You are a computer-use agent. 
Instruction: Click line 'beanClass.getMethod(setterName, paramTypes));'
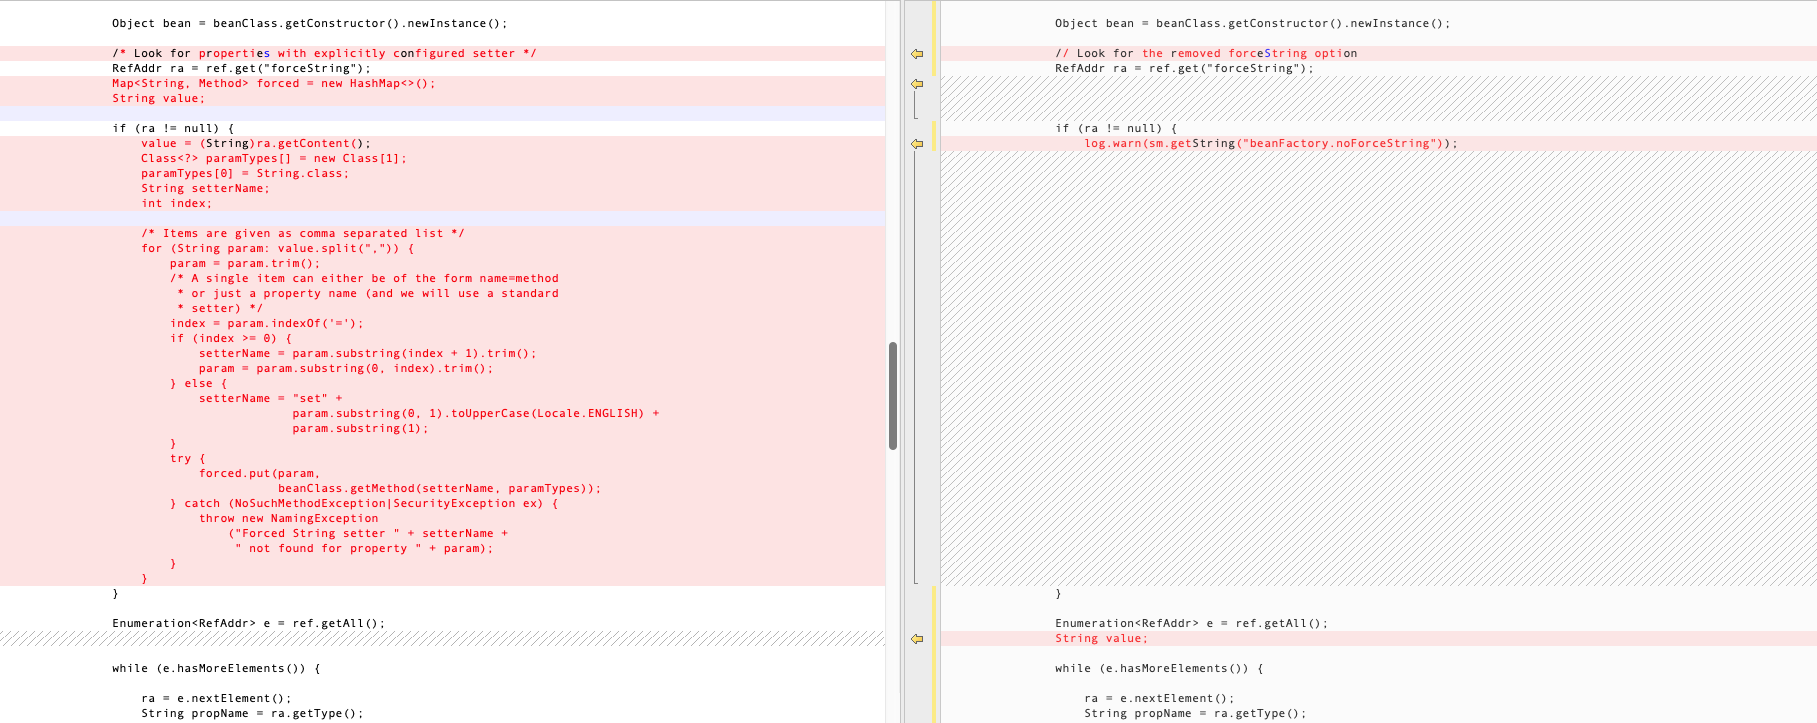440,489
